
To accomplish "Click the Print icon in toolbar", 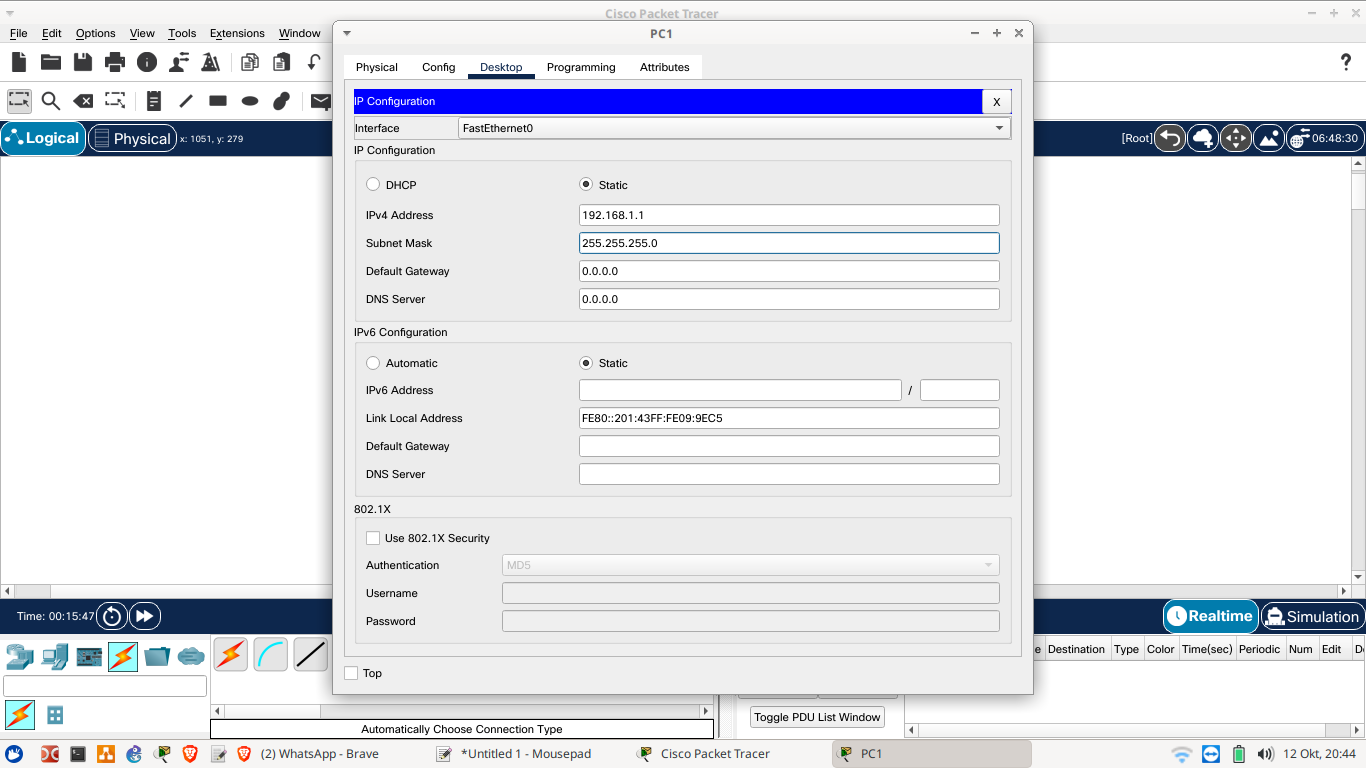I will 115,62.
